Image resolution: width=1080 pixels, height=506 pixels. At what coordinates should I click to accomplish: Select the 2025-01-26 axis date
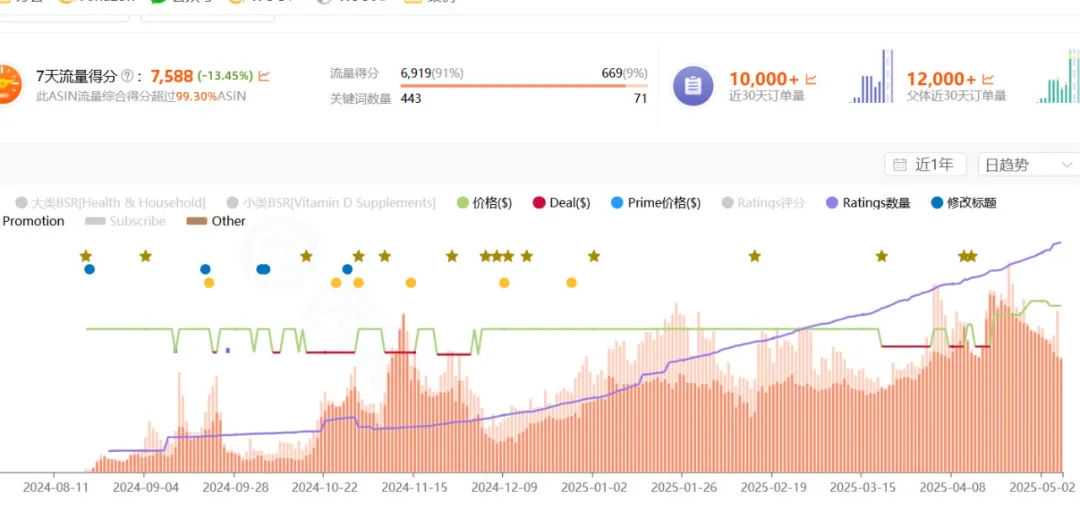[683, 487]
